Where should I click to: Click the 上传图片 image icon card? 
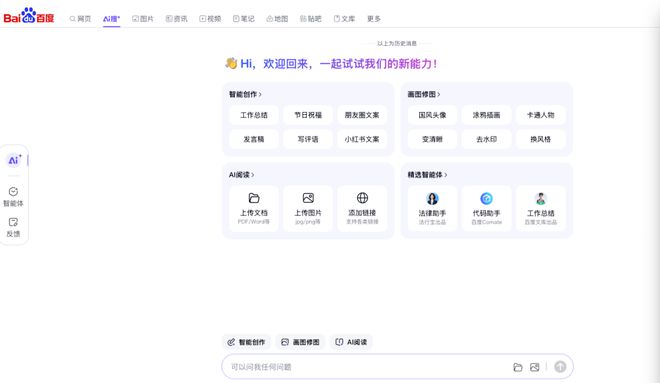[x=308, y=208]
